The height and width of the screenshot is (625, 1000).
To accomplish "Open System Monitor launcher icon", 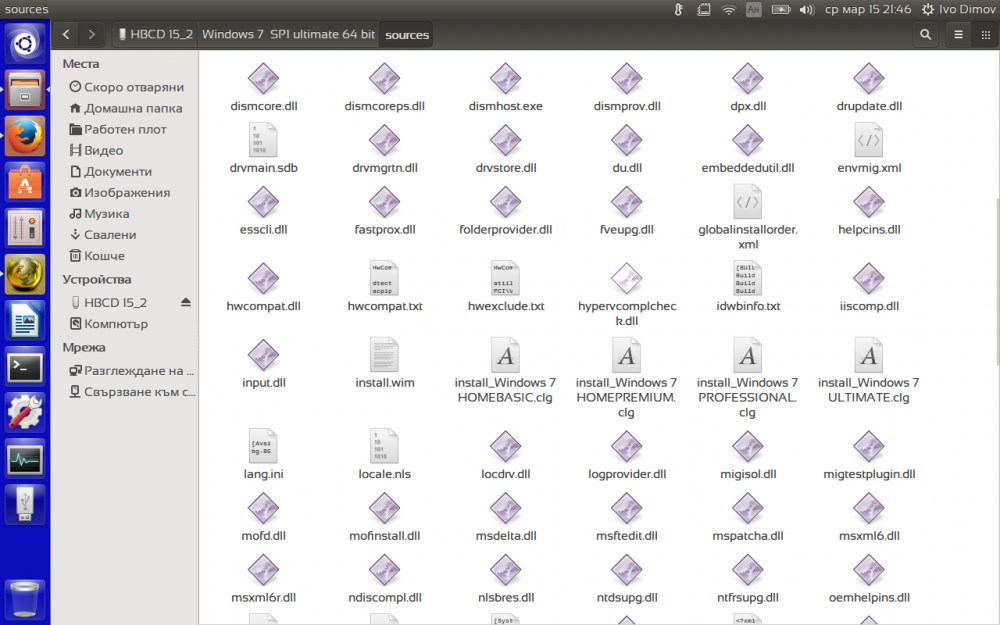I will 25,459.
